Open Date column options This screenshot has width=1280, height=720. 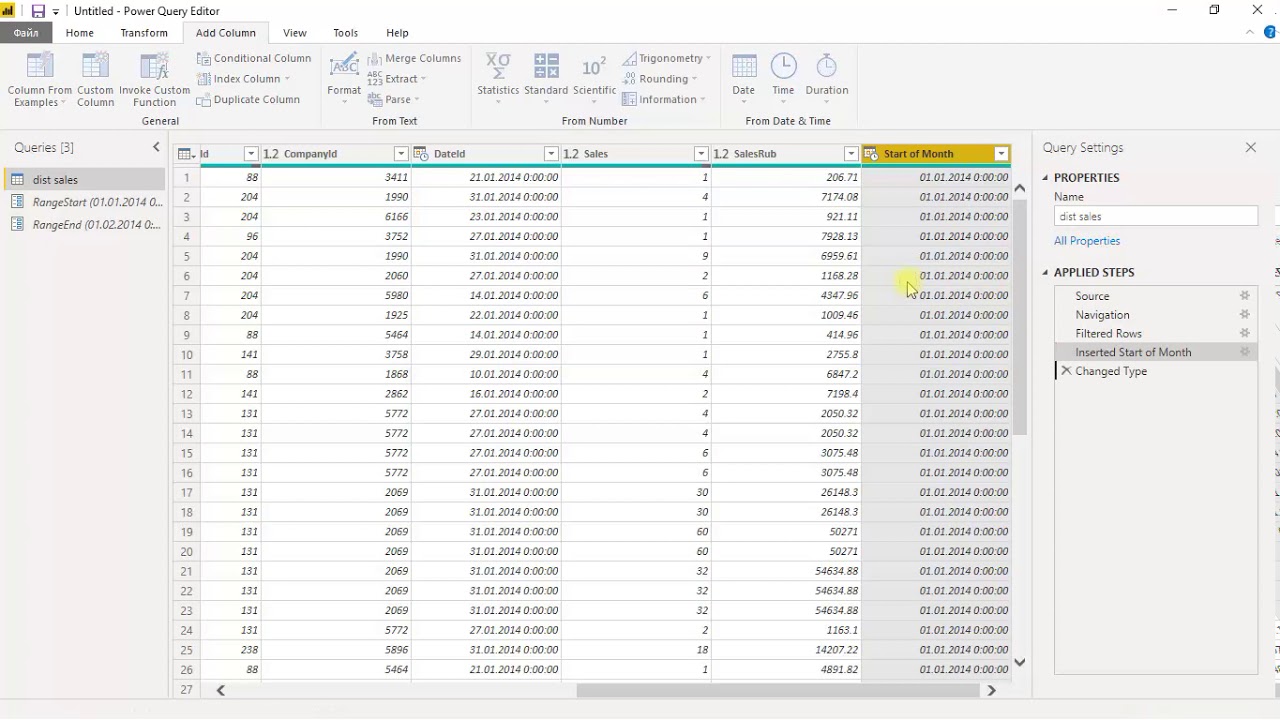coord(744,78)
